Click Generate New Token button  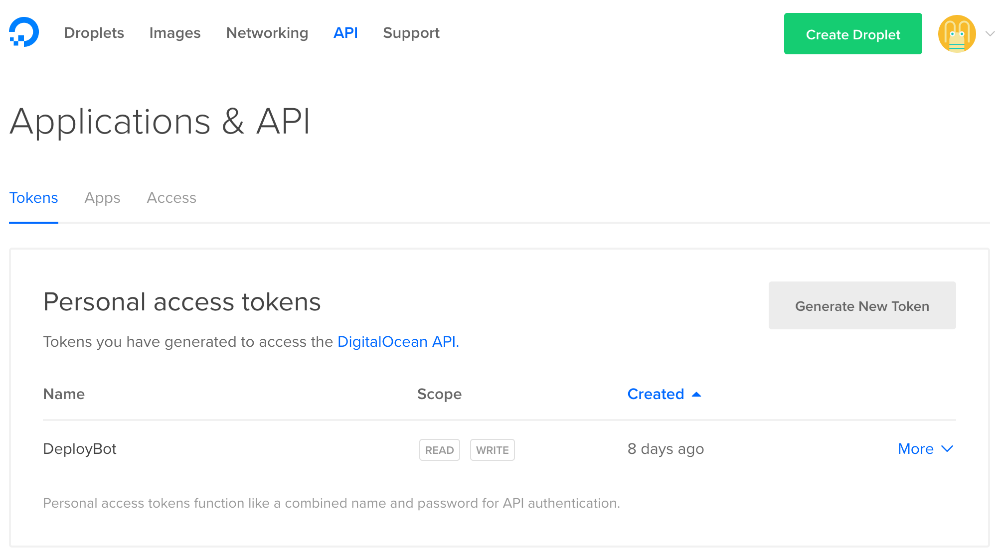coord(862,305)
